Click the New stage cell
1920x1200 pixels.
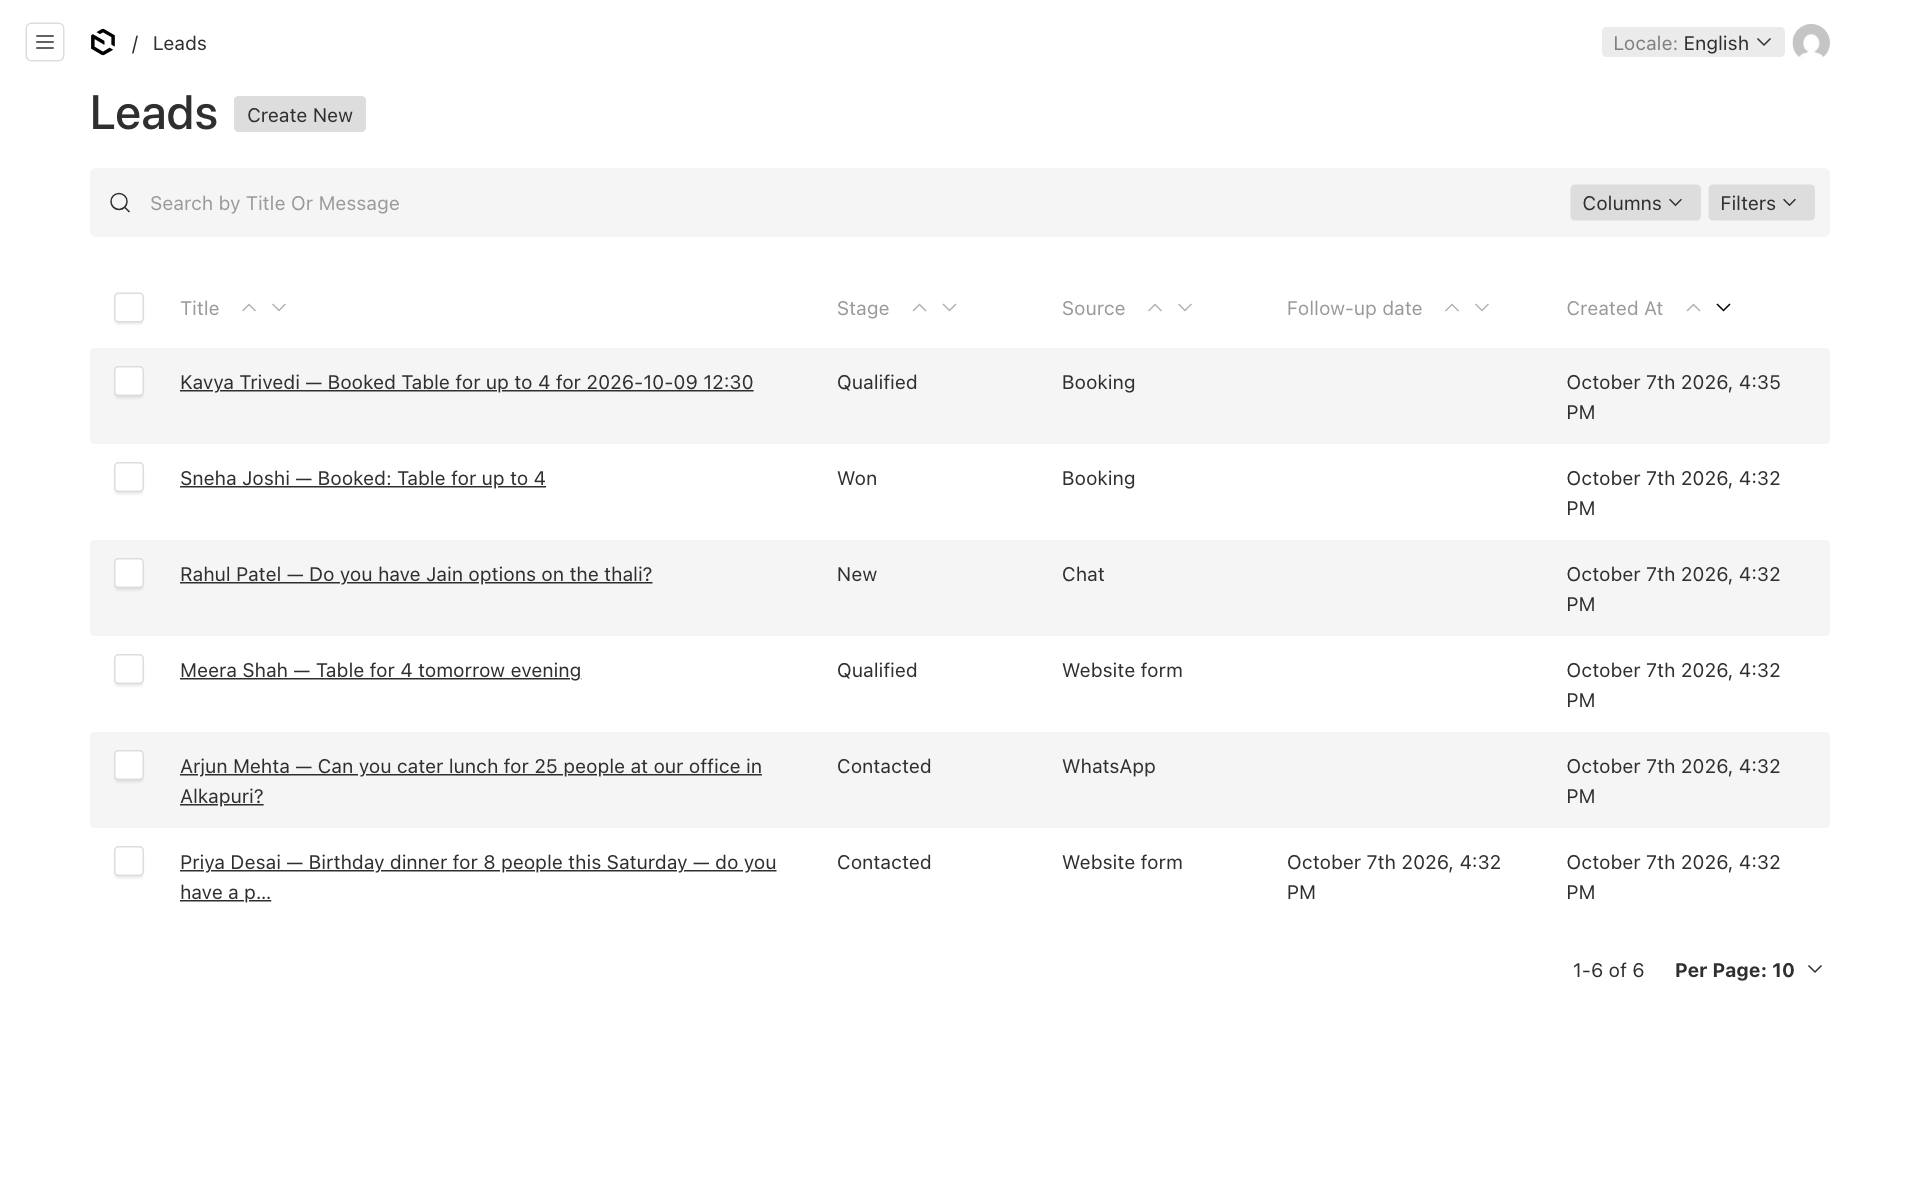[x=857, y=574]
